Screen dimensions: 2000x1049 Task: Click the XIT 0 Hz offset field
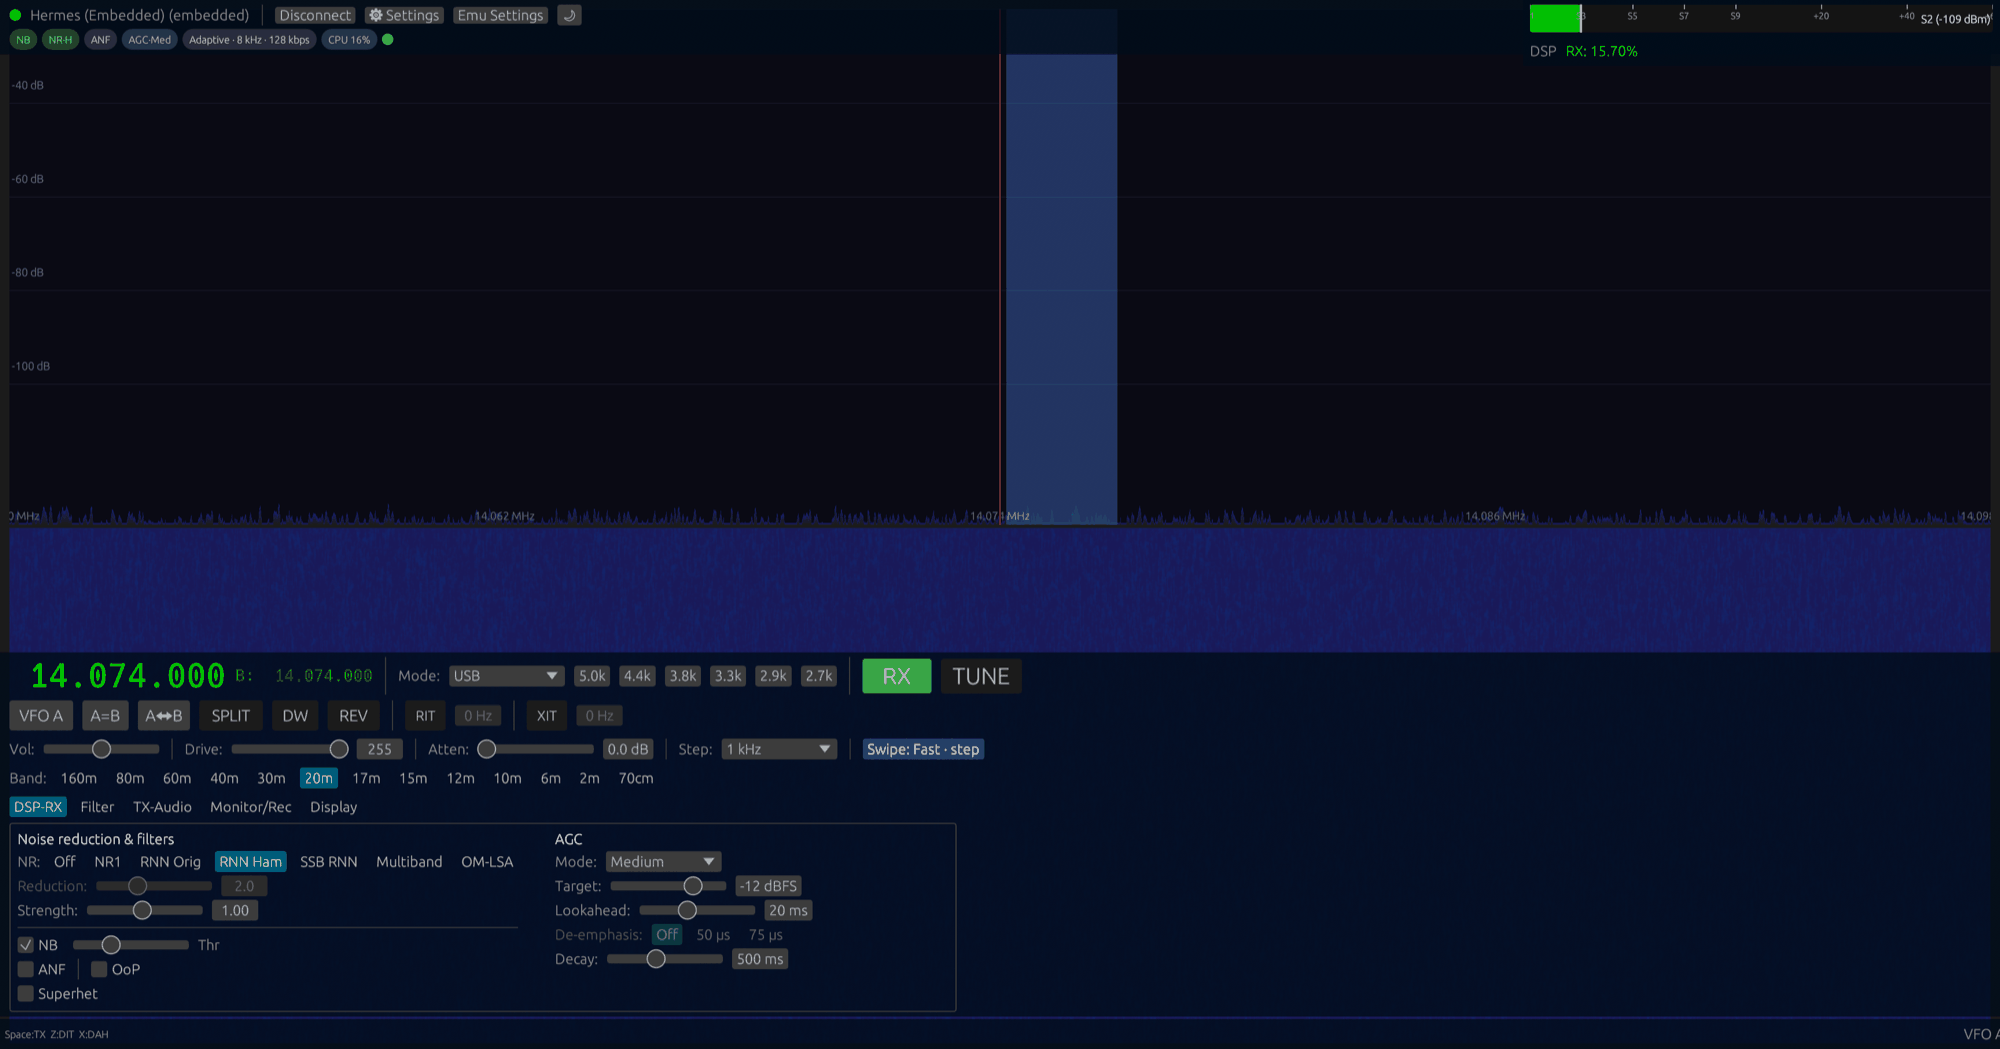(599, 716)
